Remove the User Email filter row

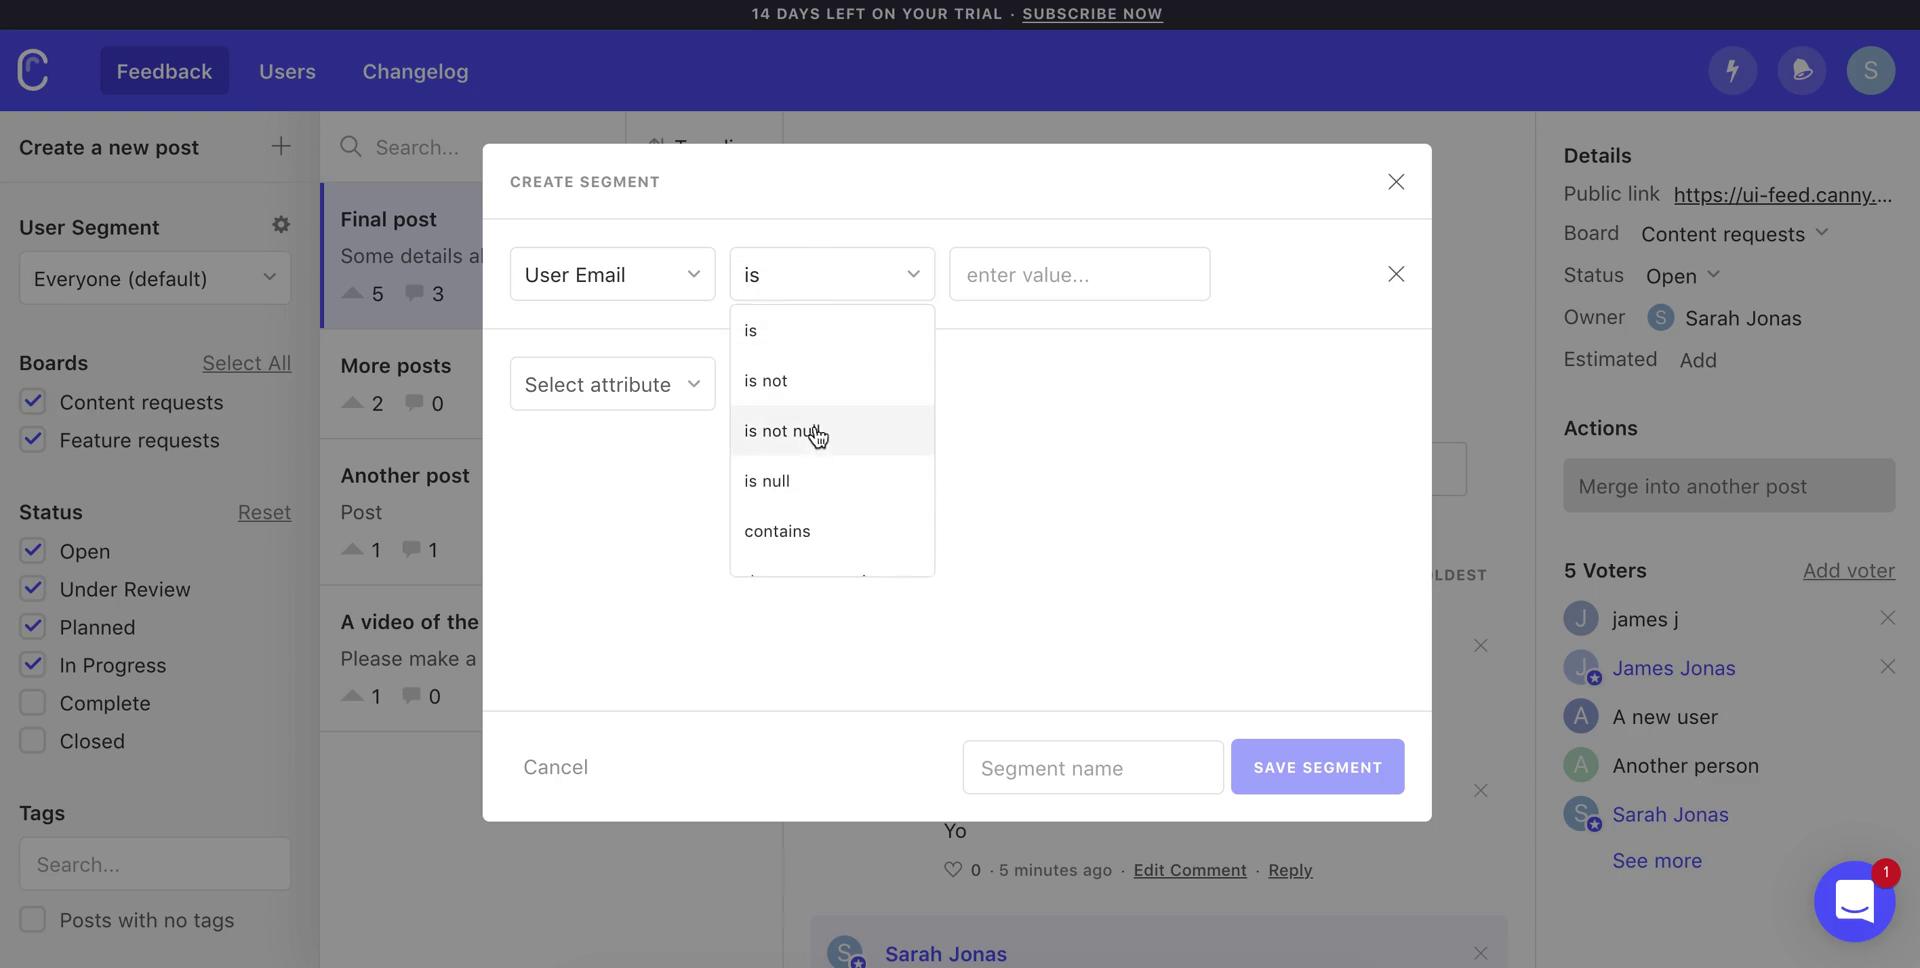click(1396, 274)
